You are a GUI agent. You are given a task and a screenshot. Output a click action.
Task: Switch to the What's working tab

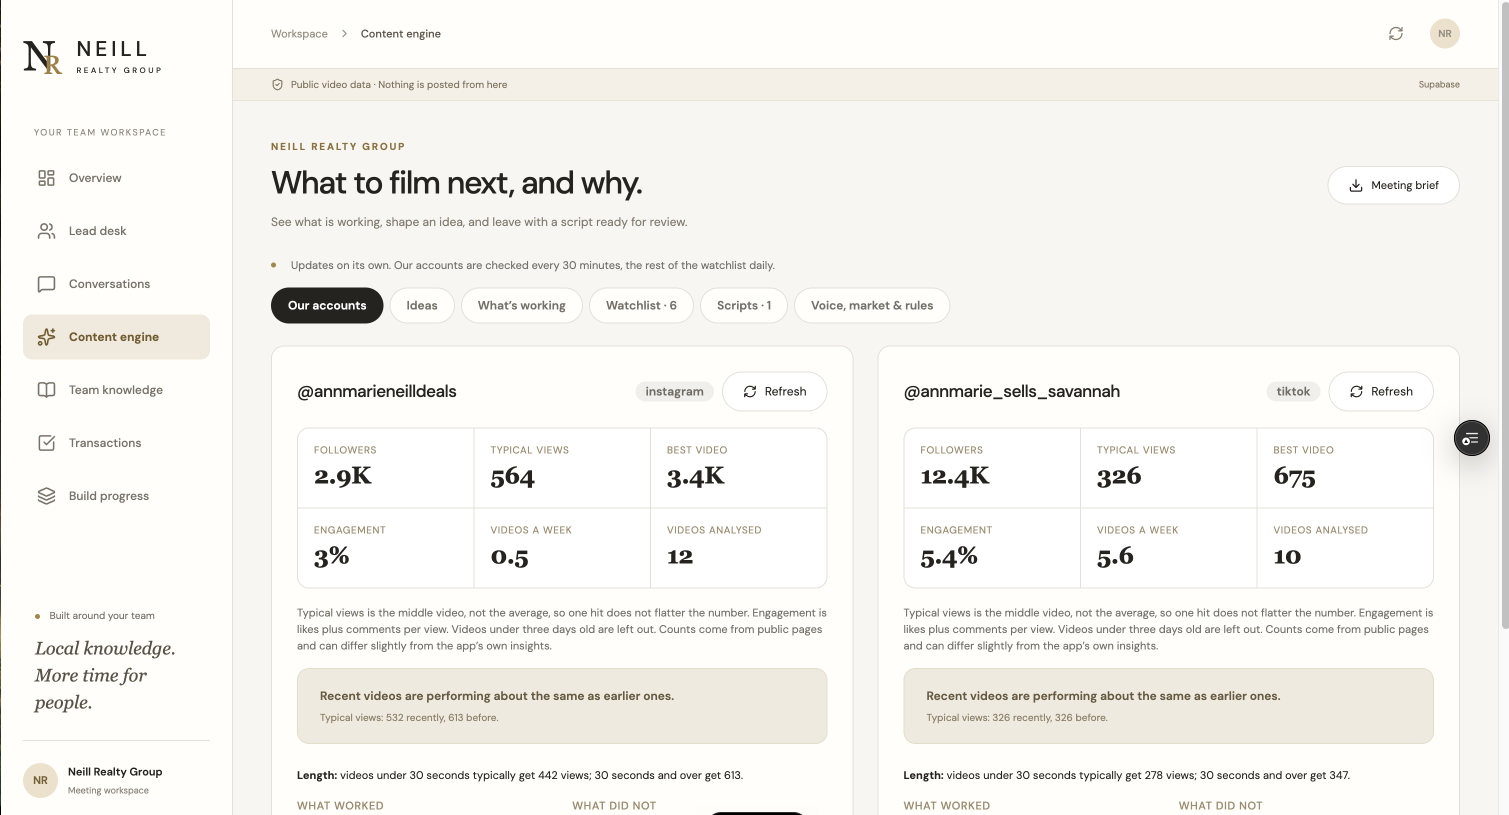[522, 306]
